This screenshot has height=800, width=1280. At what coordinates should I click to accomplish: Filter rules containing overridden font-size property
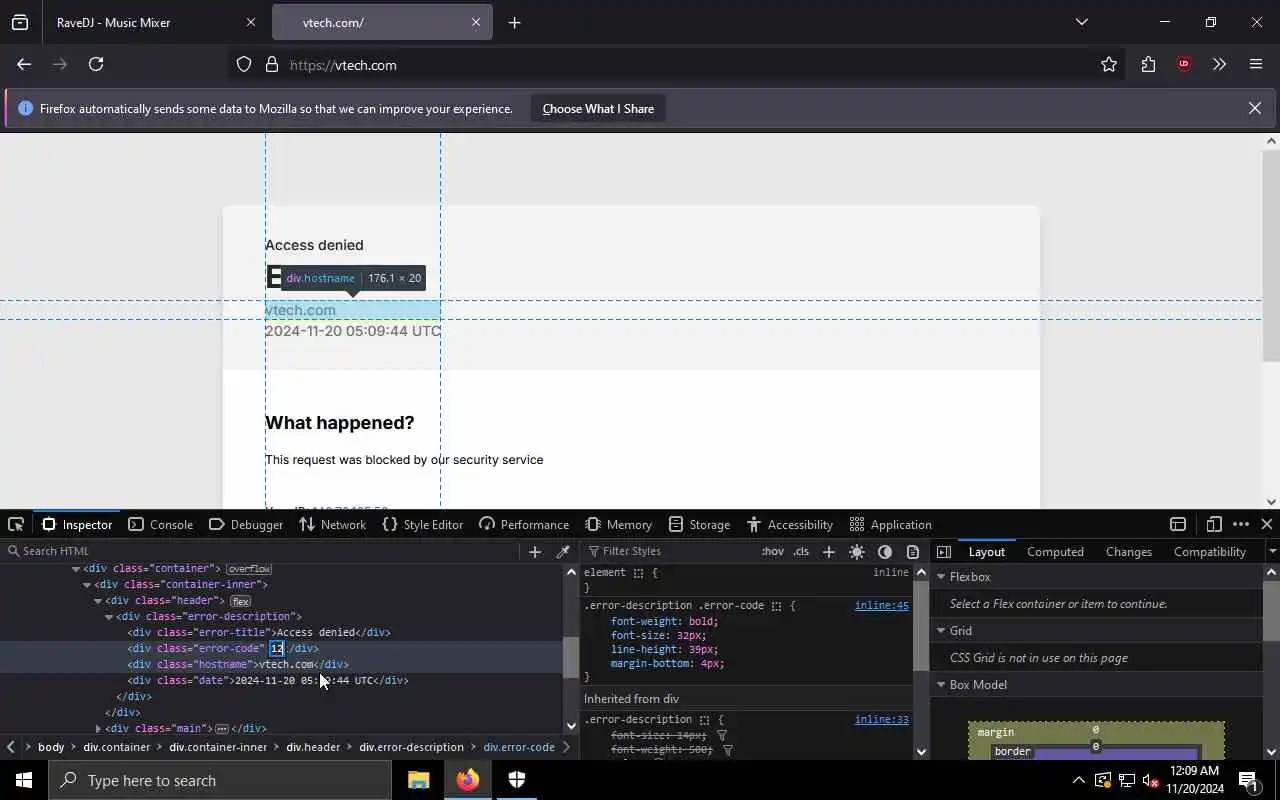[x=722, y=735]
